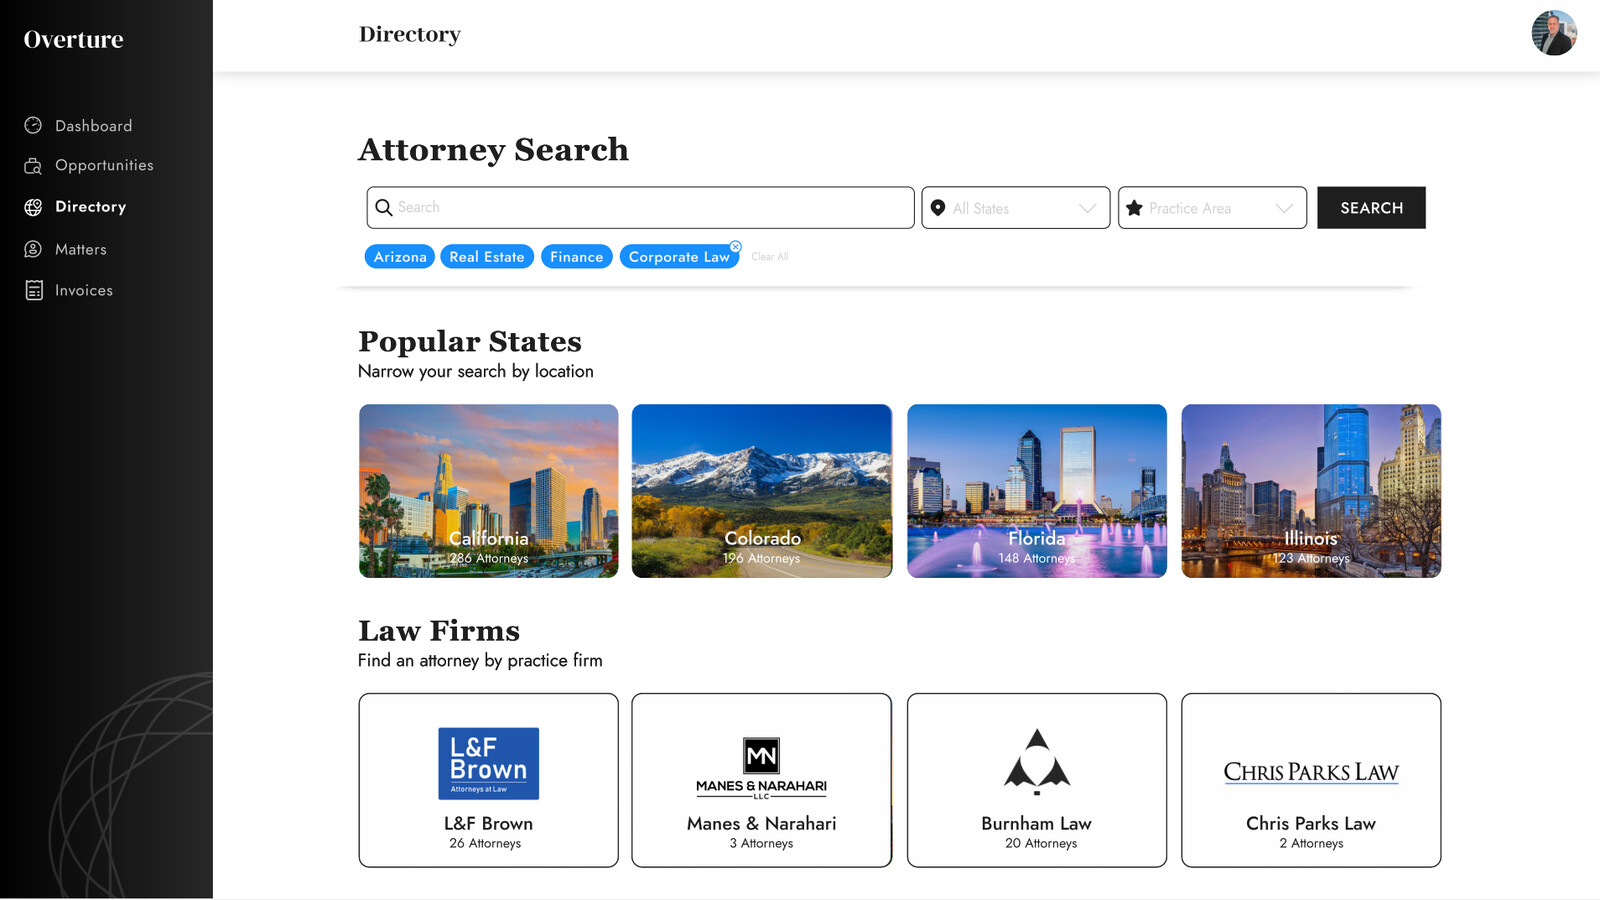Click the Clear All link
The image size is (1600, 900).
tap(770, 257)
